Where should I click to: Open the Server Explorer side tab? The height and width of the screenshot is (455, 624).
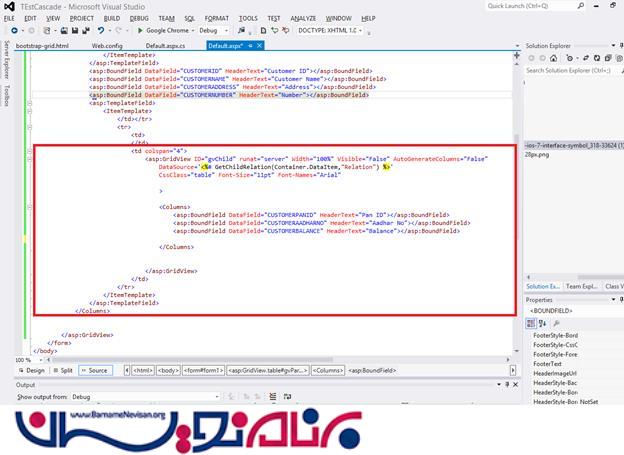[x=5, y=61]
